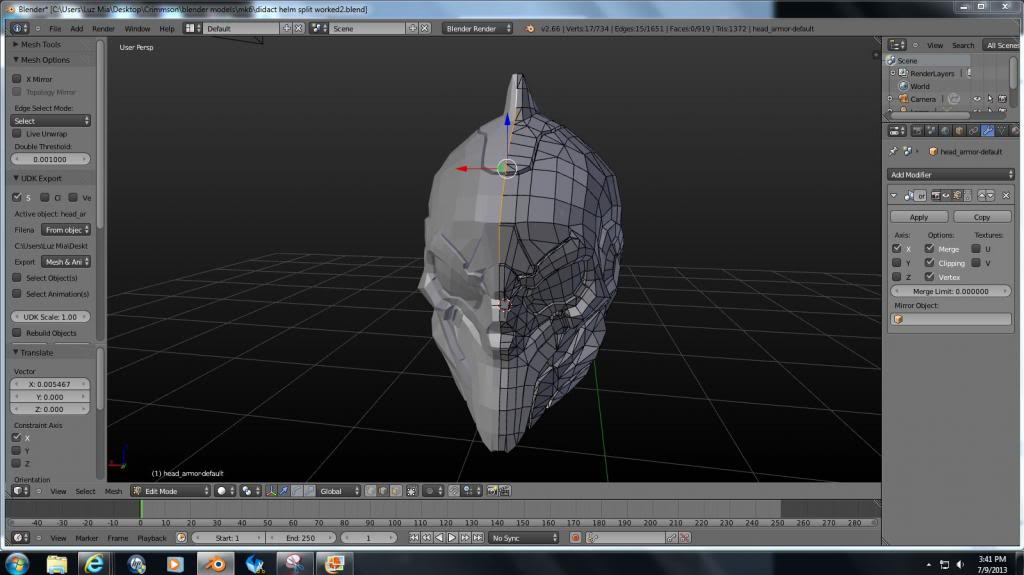This screenshot has width=1024, height=575.
Task: Open the Modifiers wrench tab
Action: coord(988,130)
